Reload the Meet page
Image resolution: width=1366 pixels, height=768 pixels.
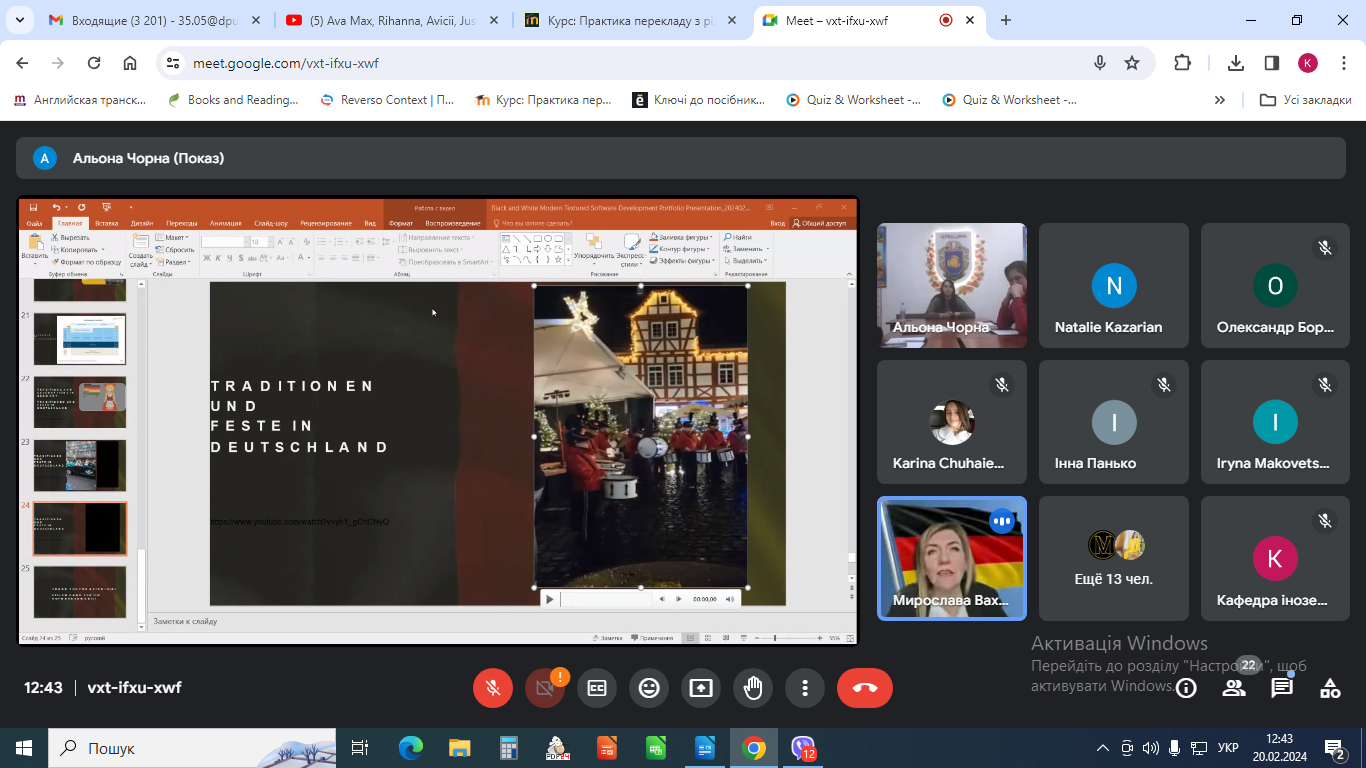94,63
